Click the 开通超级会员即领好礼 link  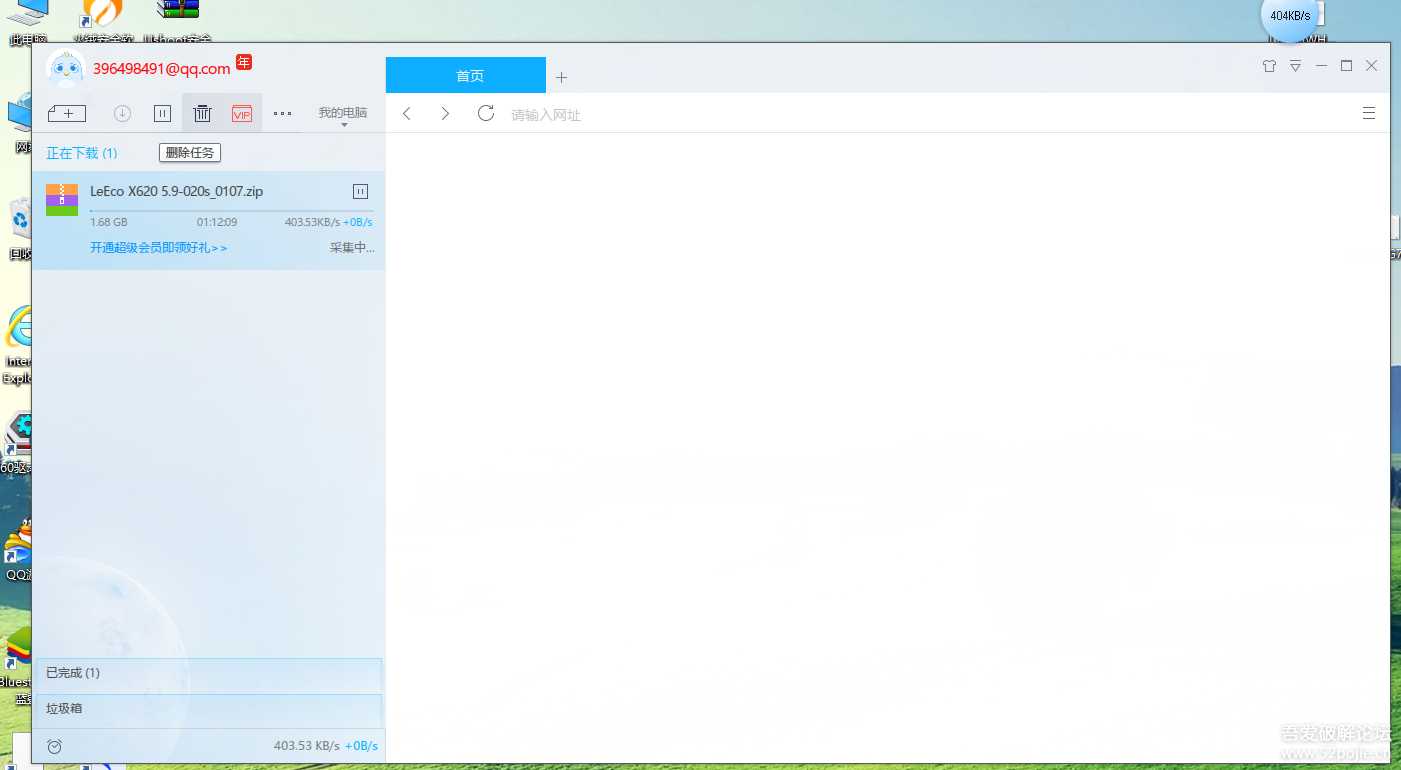[x=159, y=248]
